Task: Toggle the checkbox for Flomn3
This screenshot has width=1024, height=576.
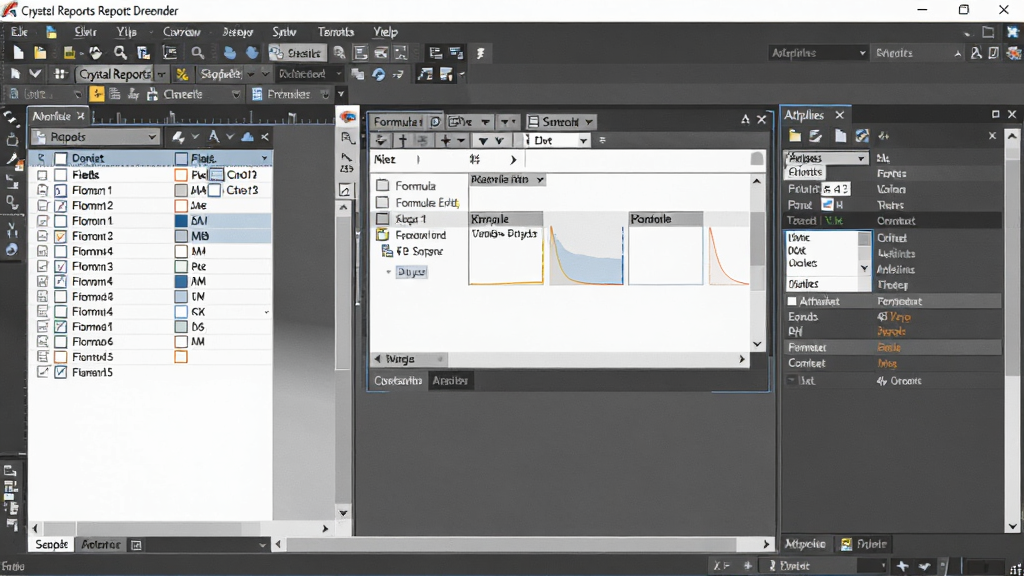Action: tap(61, 266)
